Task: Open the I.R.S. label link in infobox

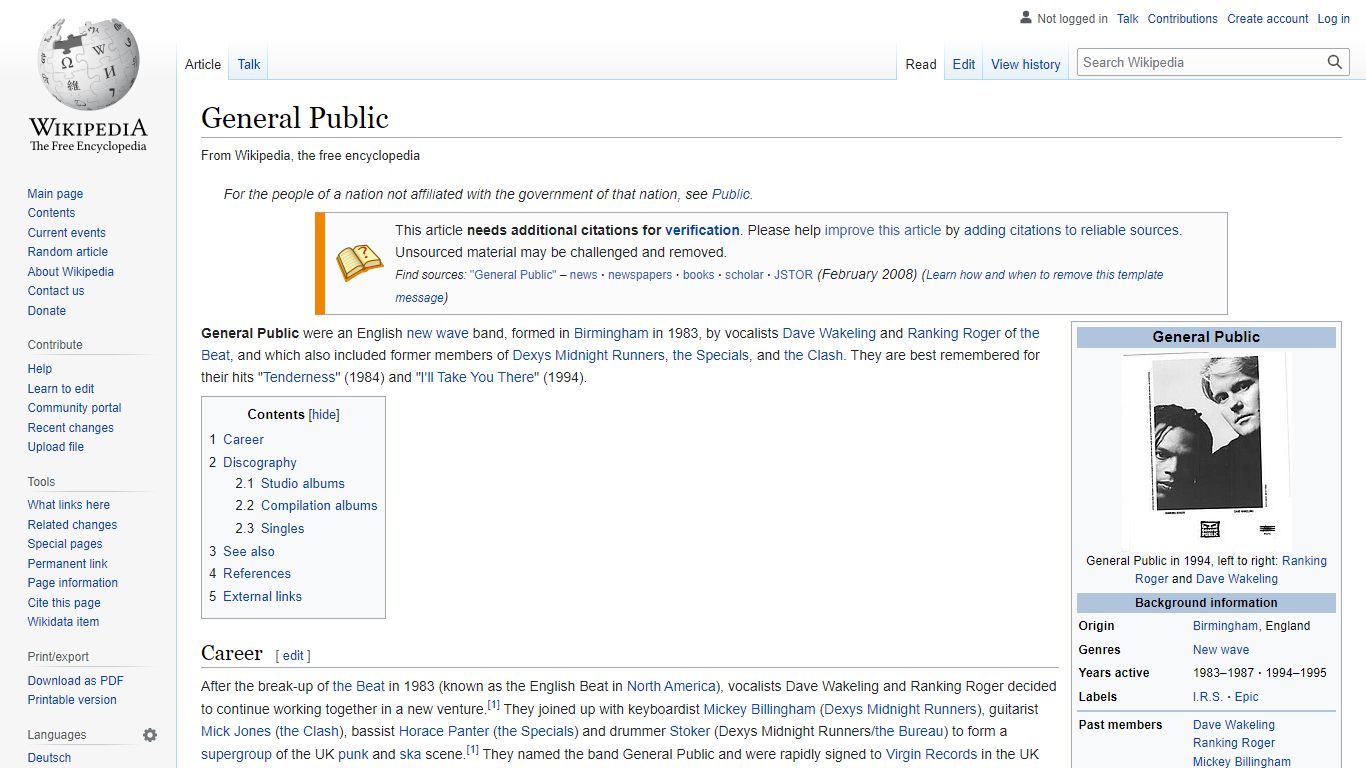Action: point(1207,697)
